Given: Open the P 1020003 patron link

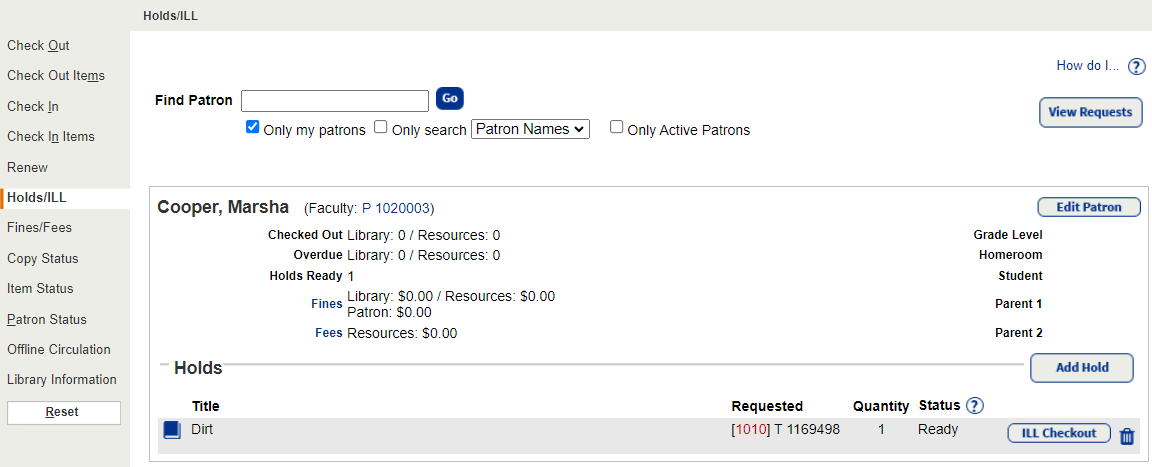Looking at the screenshot, I should [396, 209].
